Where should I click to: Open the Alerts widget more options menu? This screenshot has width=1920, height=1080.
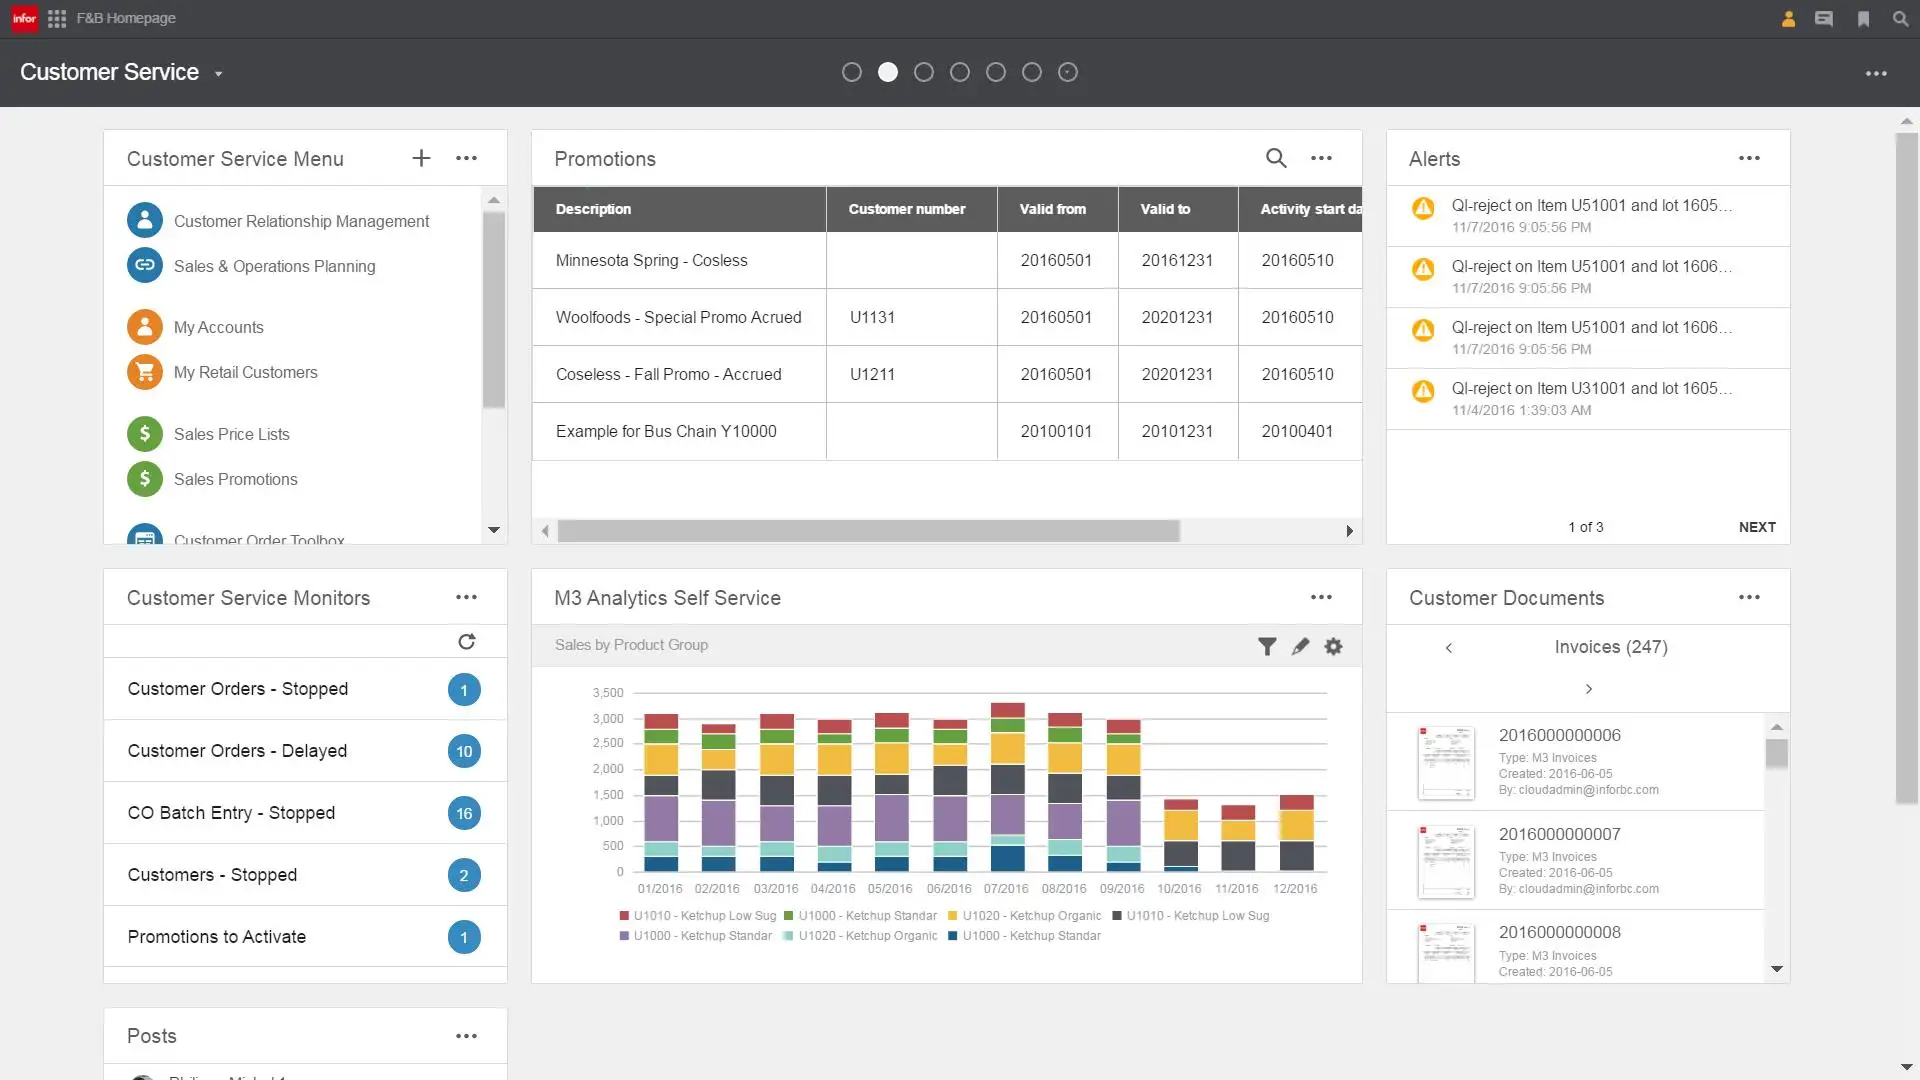(x=1749, y=158)
